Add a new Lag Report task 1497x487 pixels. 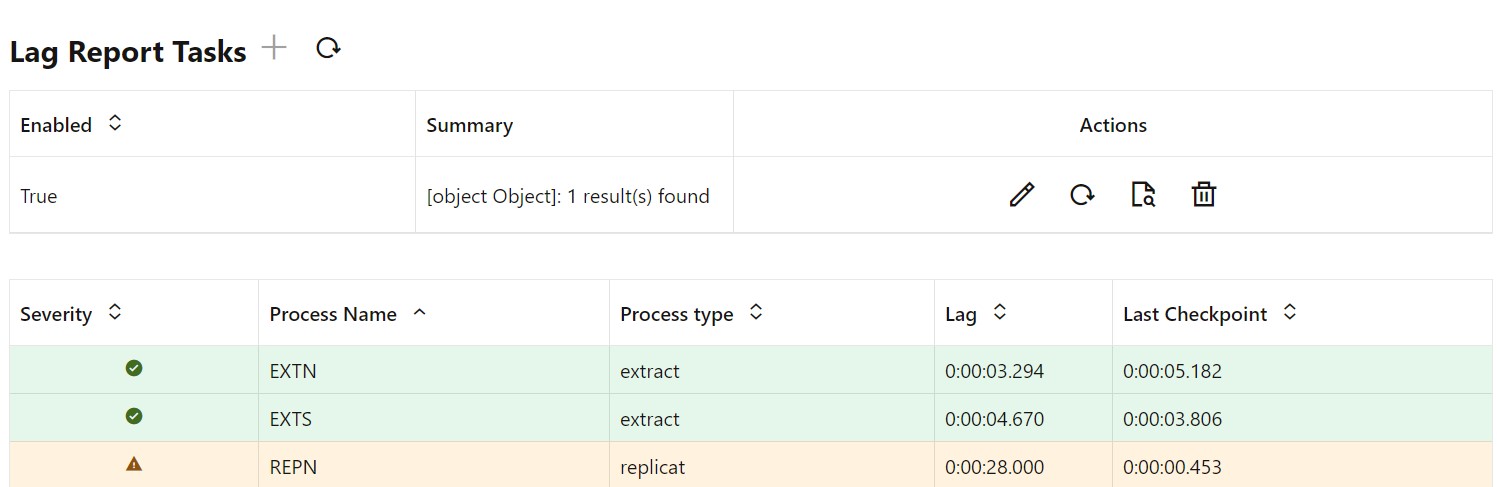[x=273, y=48]
